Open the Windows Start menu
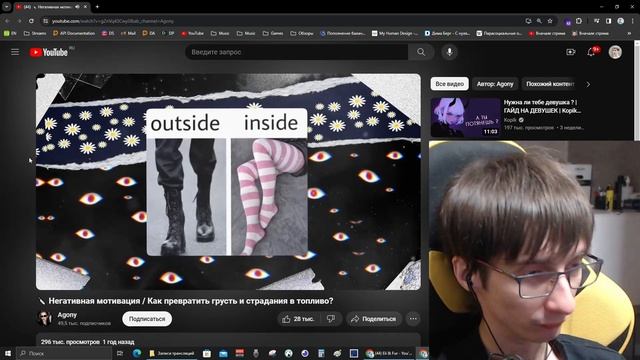This screenshot has height=360, width=640. pos(7,353)
